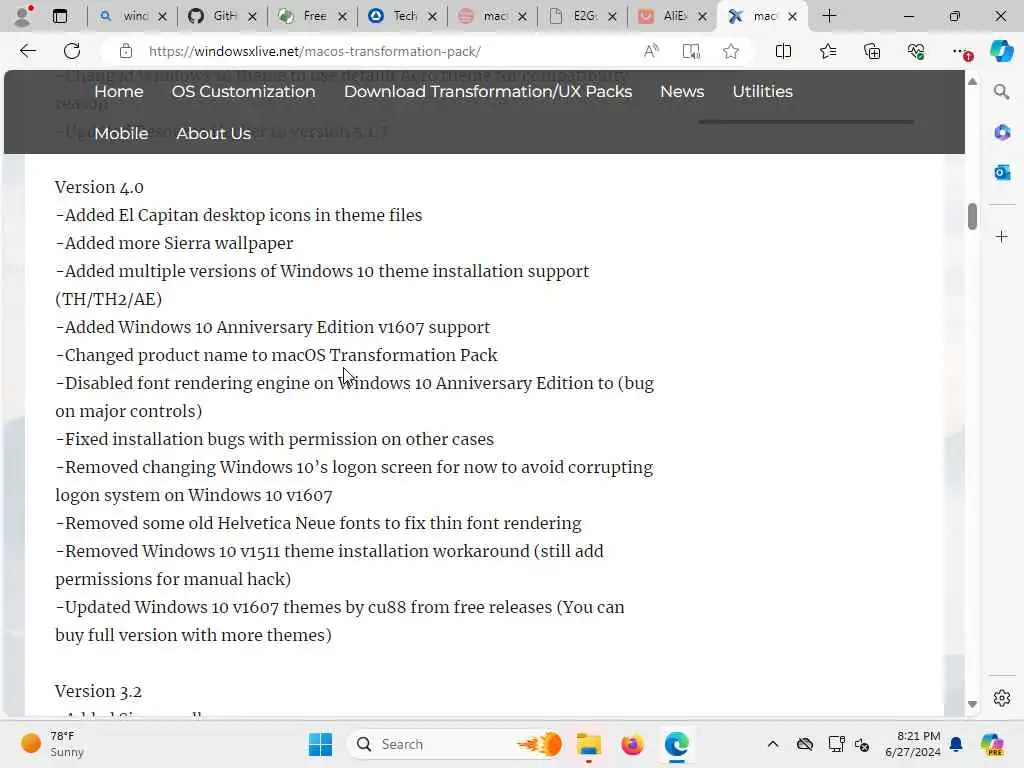Open the About Us page
1024x768 pixels.
click(214, 133)
